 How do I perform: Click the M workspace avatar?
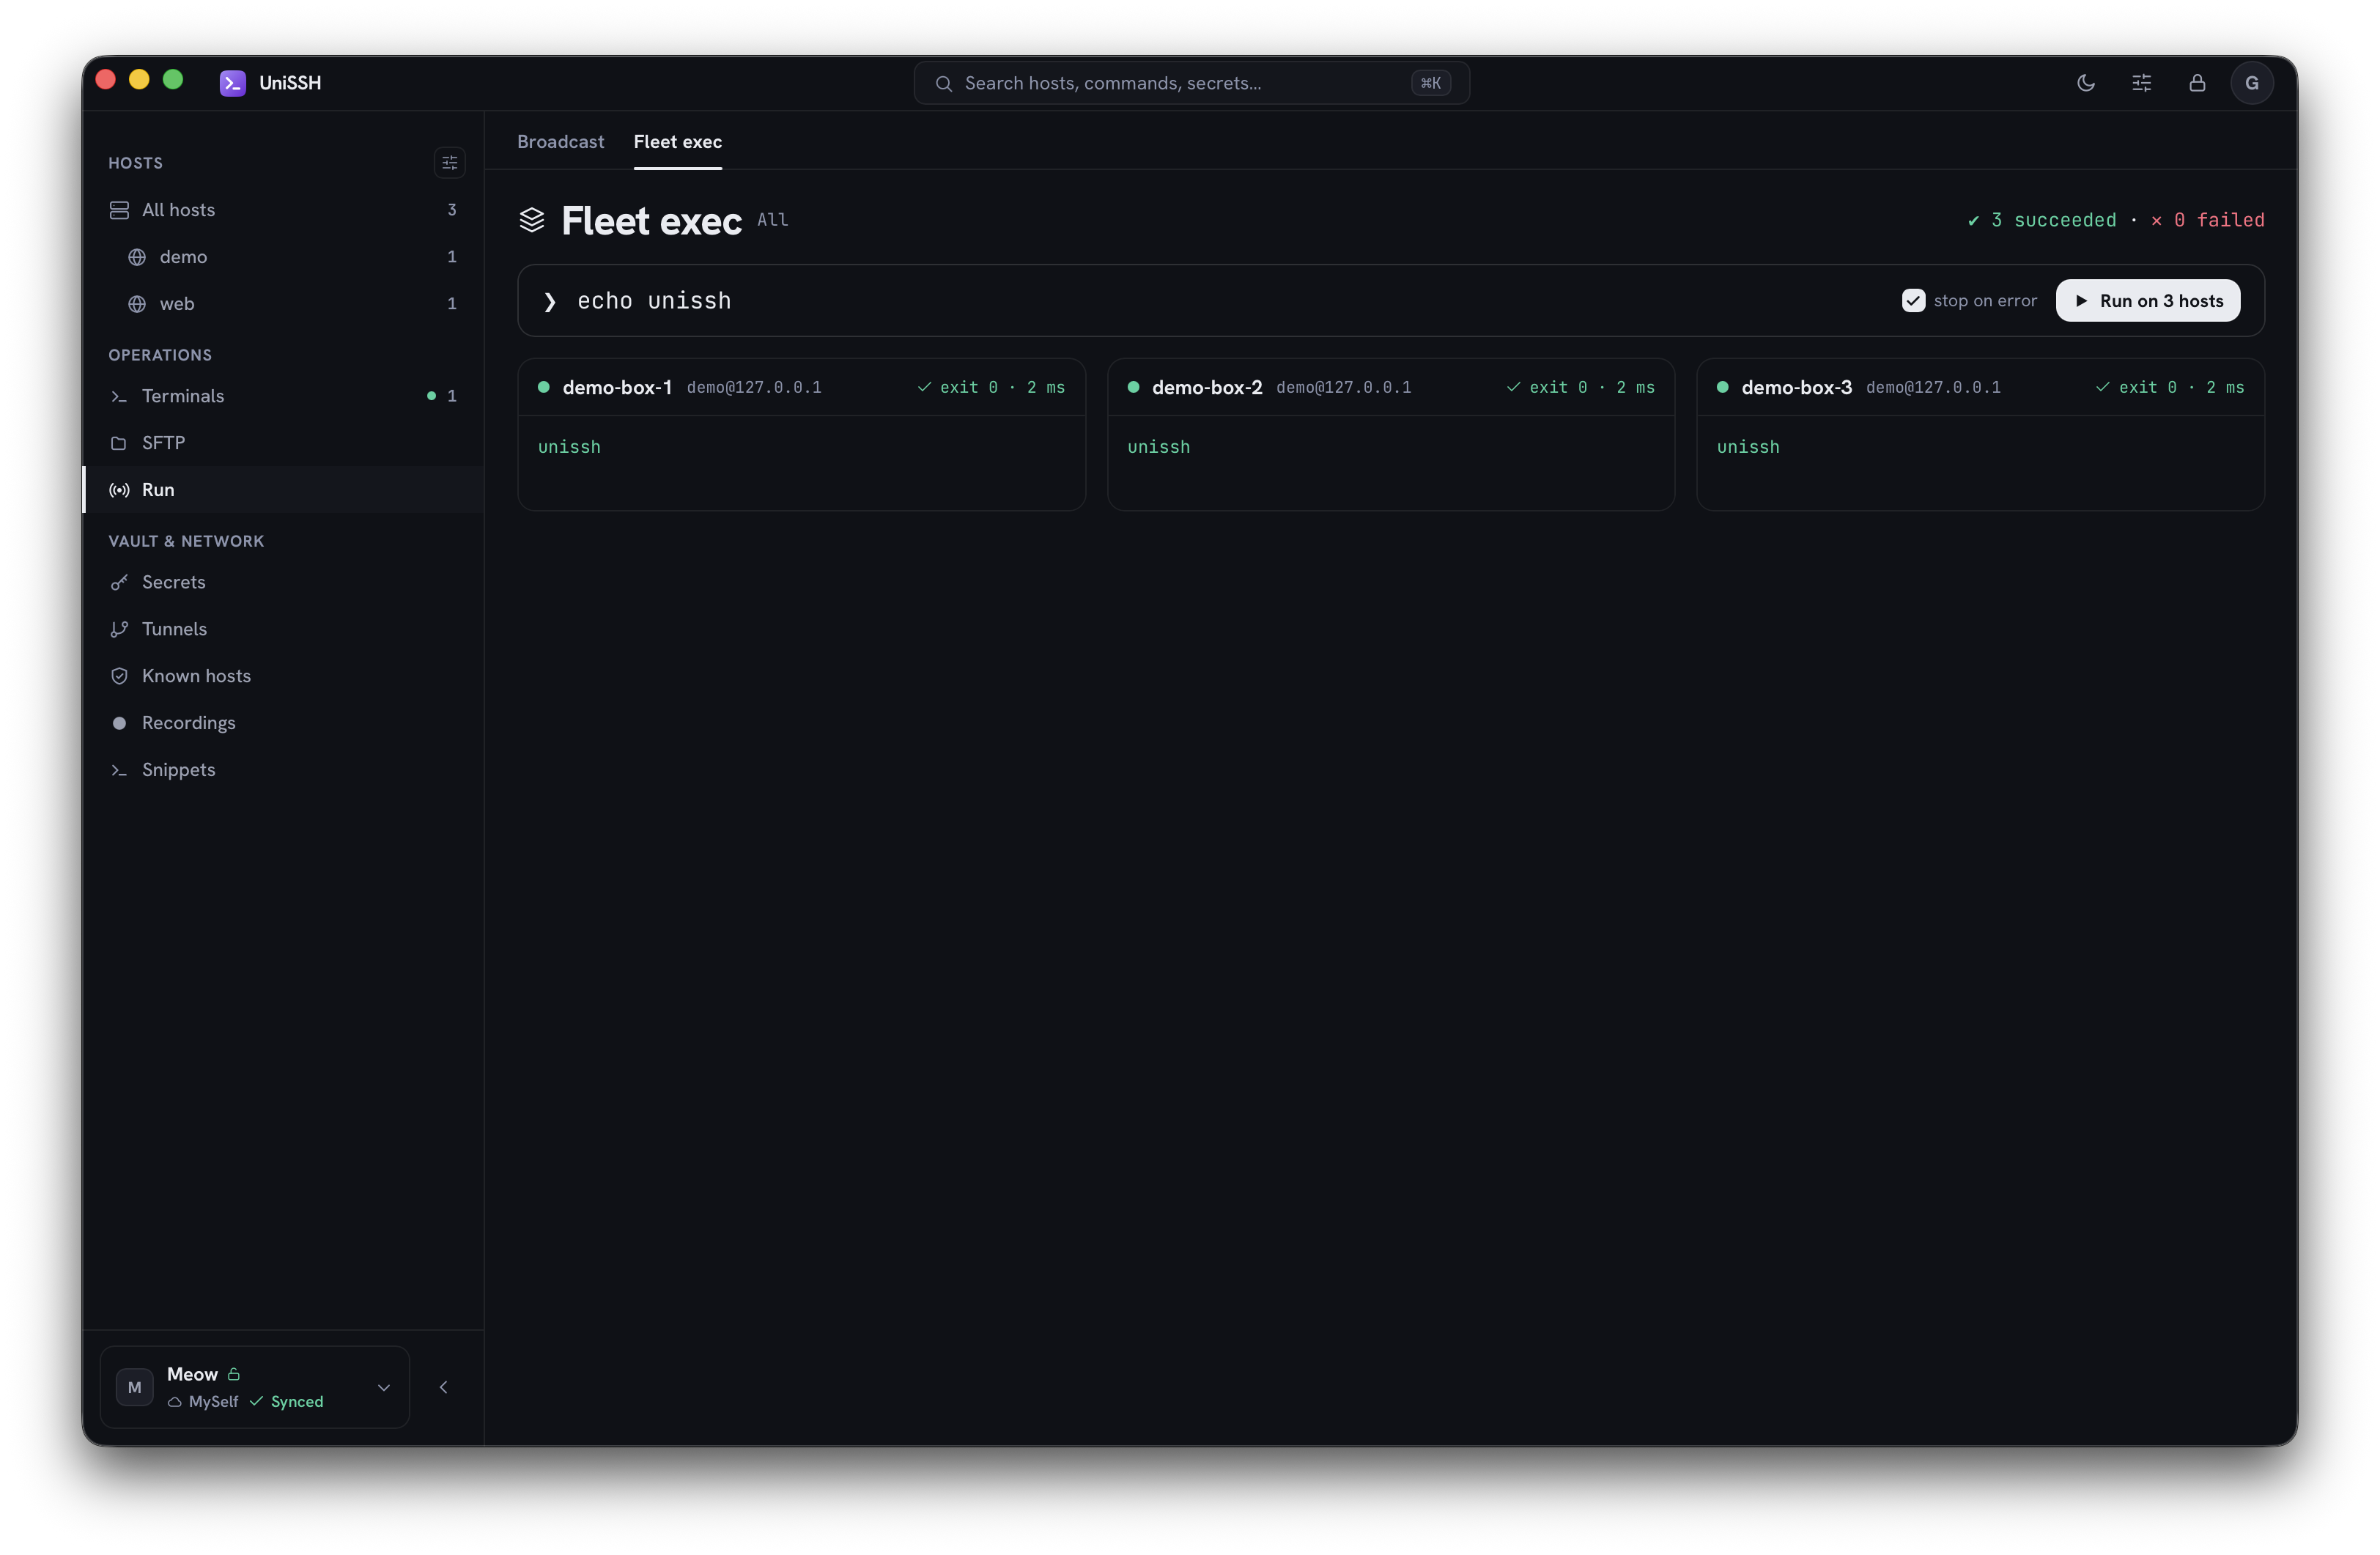[134, 1387]
